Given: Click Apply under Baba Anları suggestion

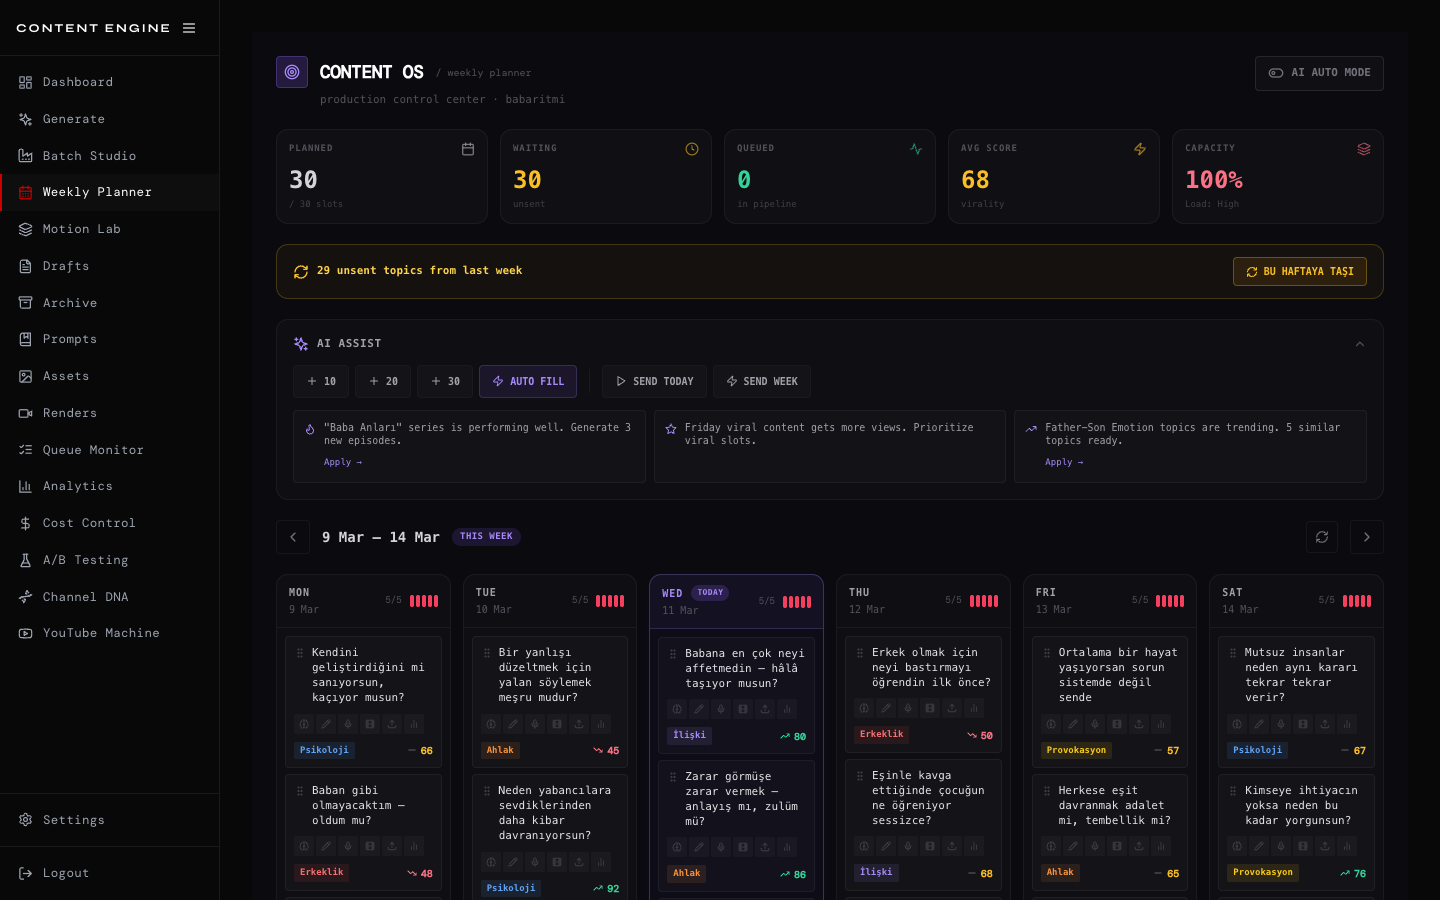Looking at the screenshot, I should coord(342,462).
